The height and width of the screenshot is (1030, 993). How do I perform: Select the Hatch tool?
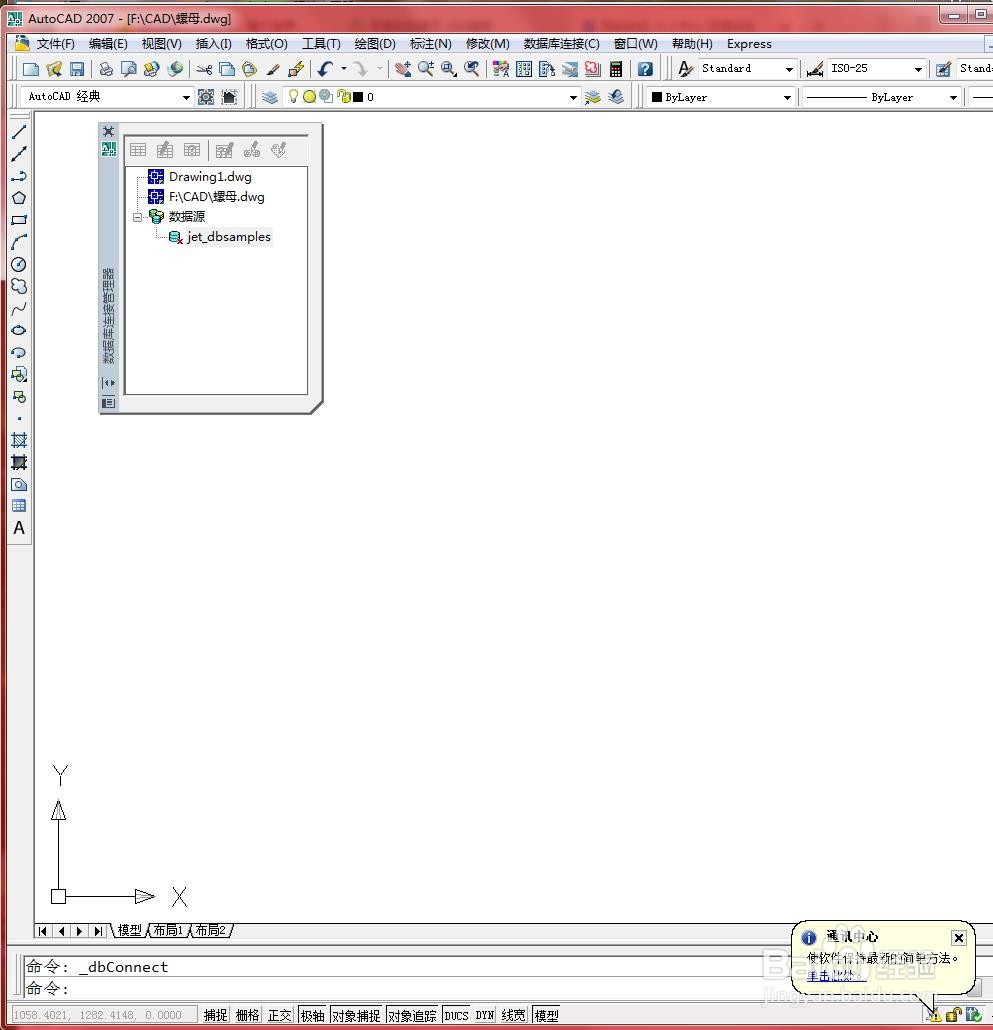[19, 440]
